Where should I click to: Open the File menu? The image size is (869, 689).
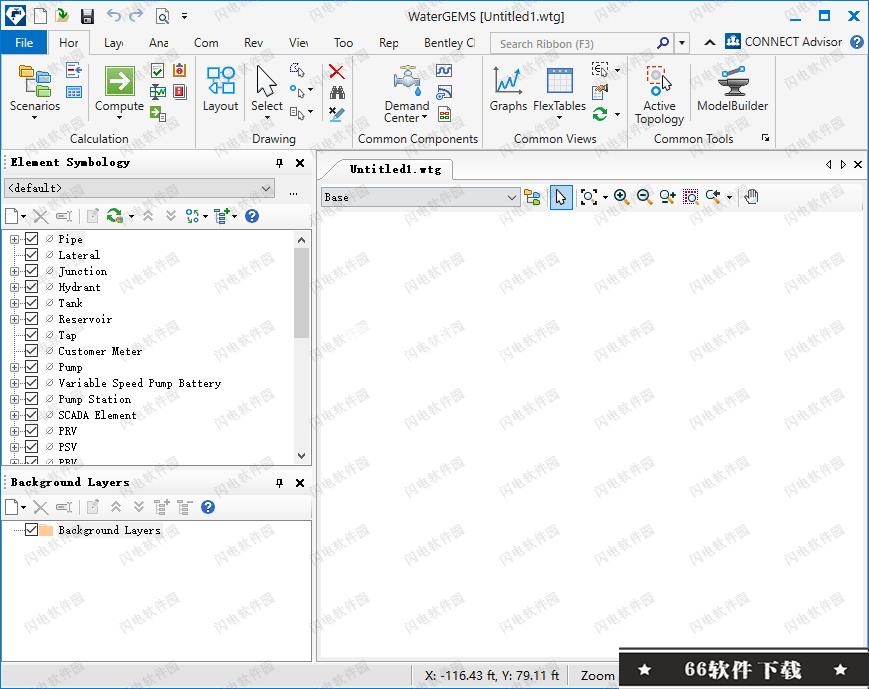point(23,43)
